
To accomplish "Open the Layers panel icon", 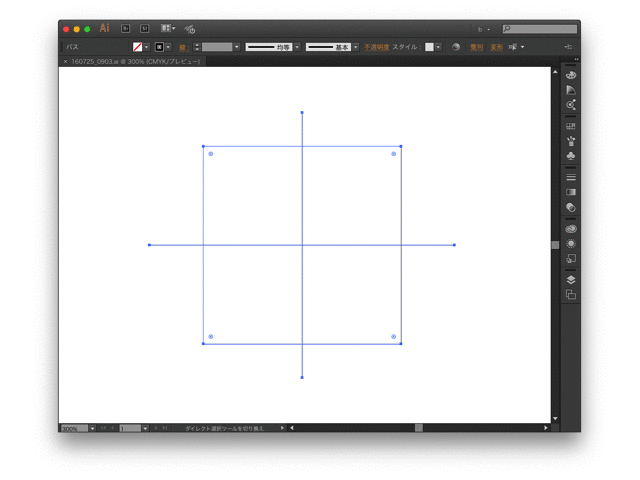I will point(571,280).
